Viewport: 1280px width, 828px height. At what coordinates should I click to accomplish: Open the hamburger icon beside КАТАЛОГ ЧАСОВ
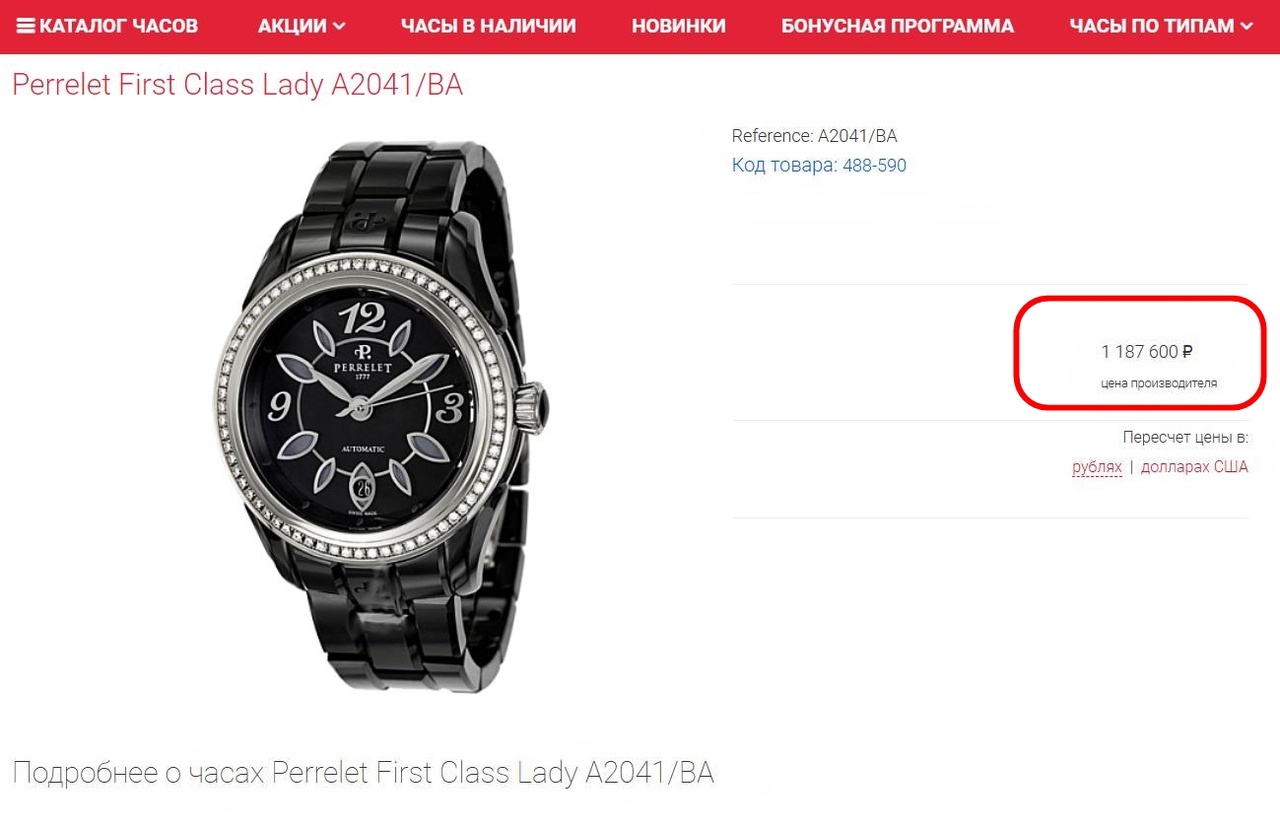point(26,26)
